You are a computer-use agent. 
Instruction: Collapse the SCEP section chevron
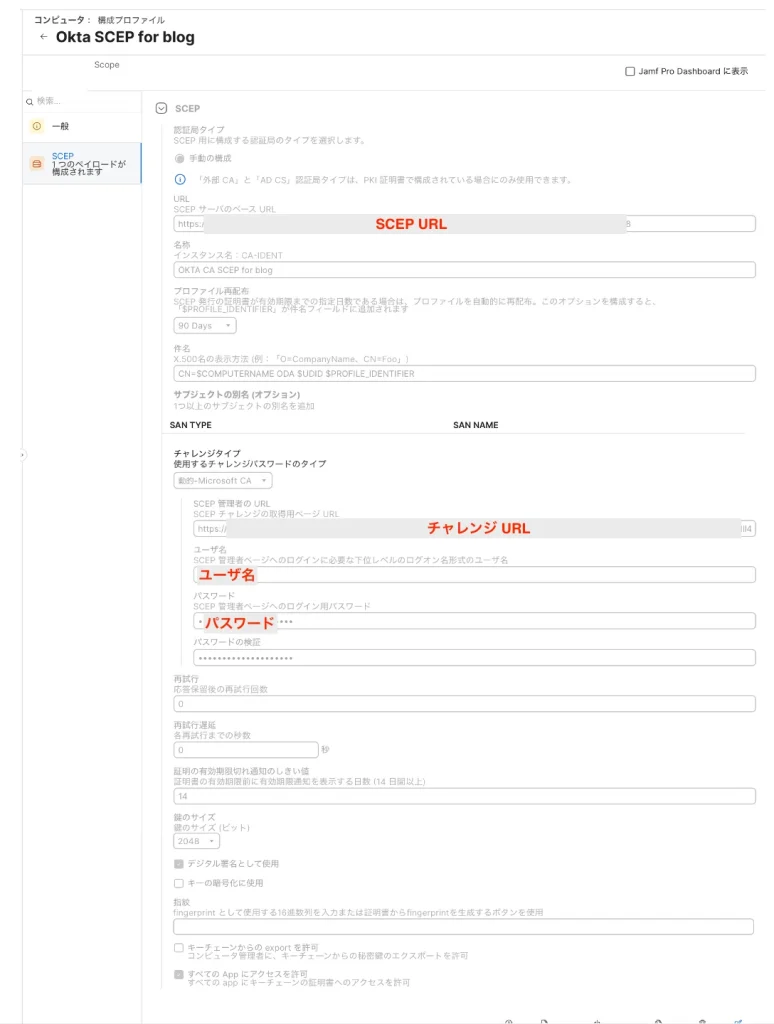coord(161,108)
